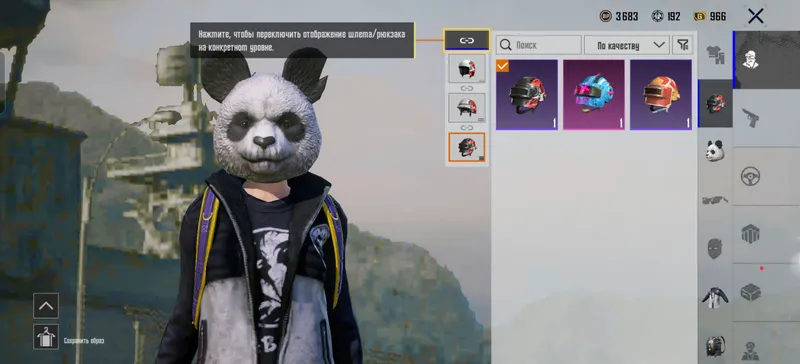
Task: Click the 966 currency balance
Action: (718, 16)
